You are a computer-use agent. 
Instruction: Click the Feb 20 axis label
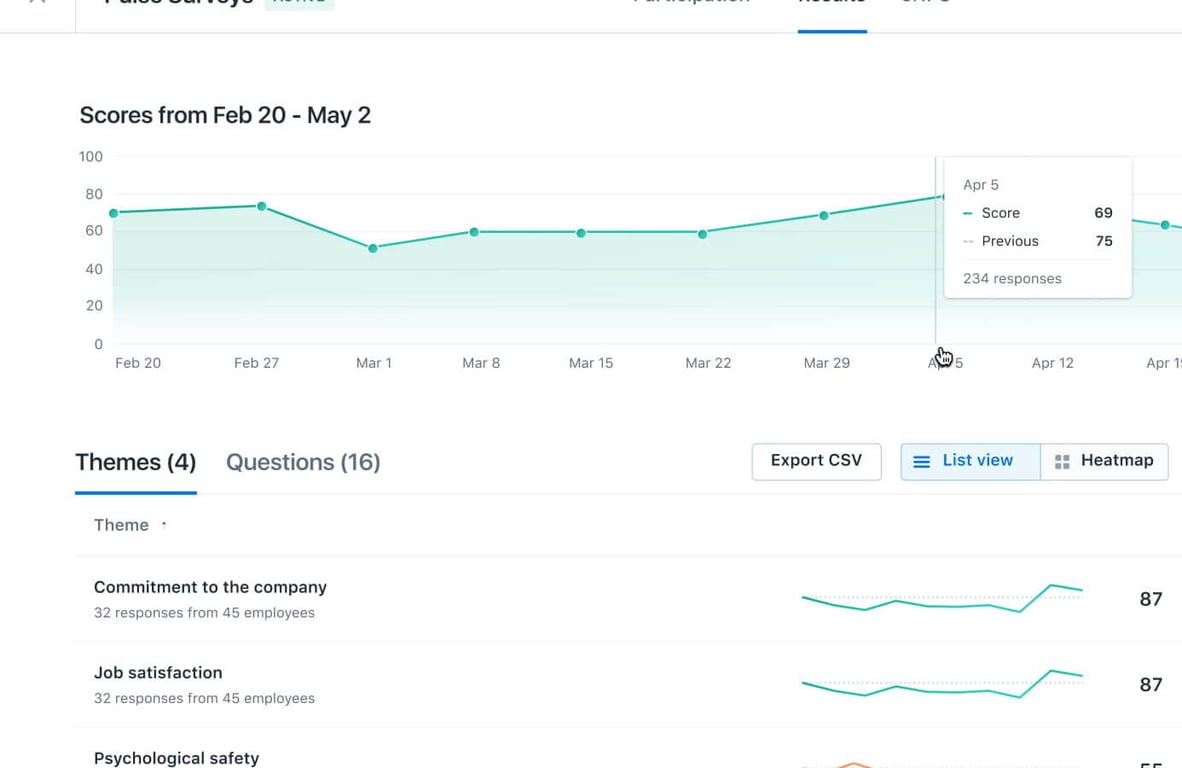tap(138, 363)
